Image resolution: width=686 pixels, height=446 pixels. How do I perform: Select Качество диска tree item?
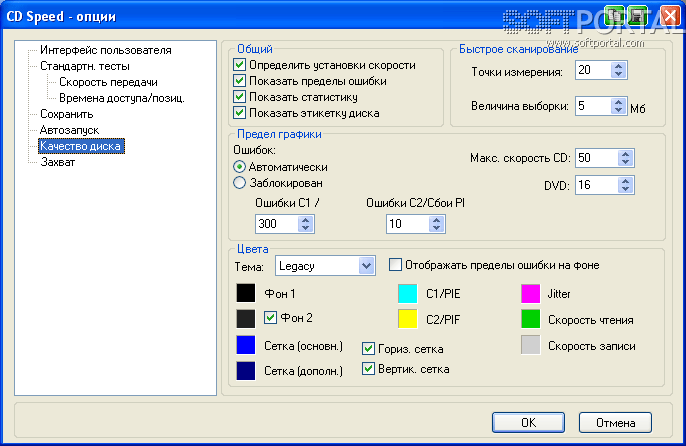coord(81,146)
